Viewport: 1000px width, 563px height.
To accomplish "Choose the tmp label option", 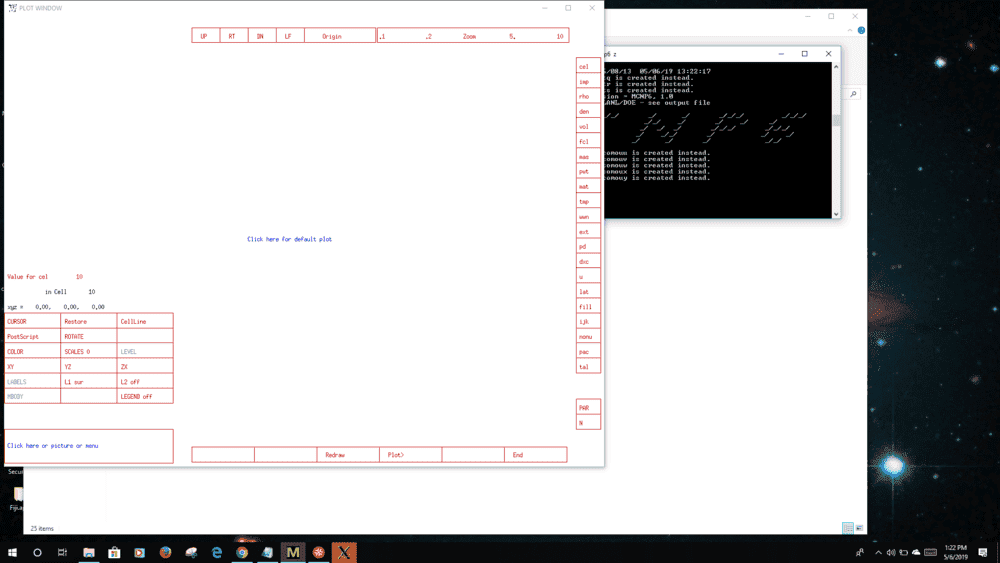I will (x=588, y=201).
